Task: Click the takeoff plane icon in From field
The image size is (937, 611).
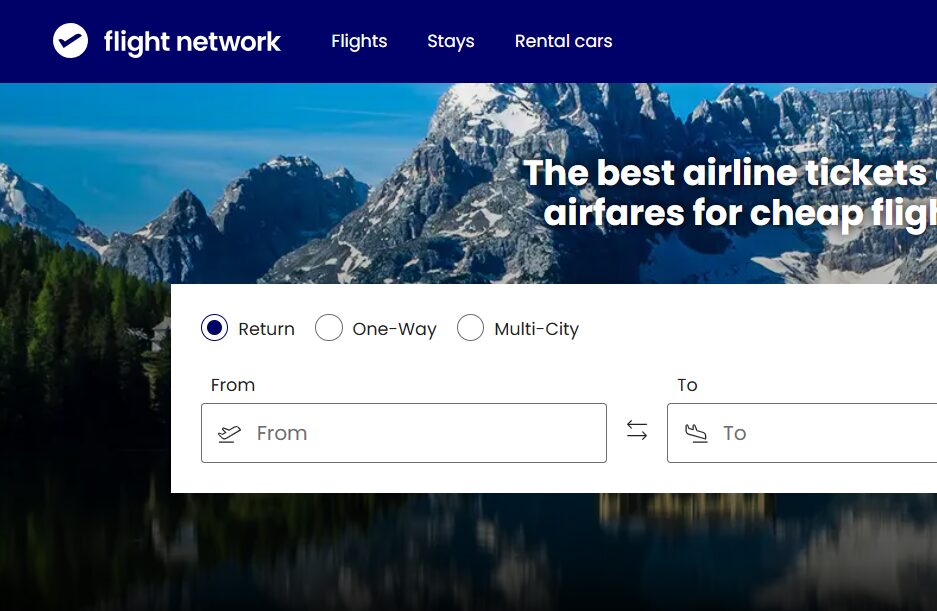Action: click(x=229, y=433)
